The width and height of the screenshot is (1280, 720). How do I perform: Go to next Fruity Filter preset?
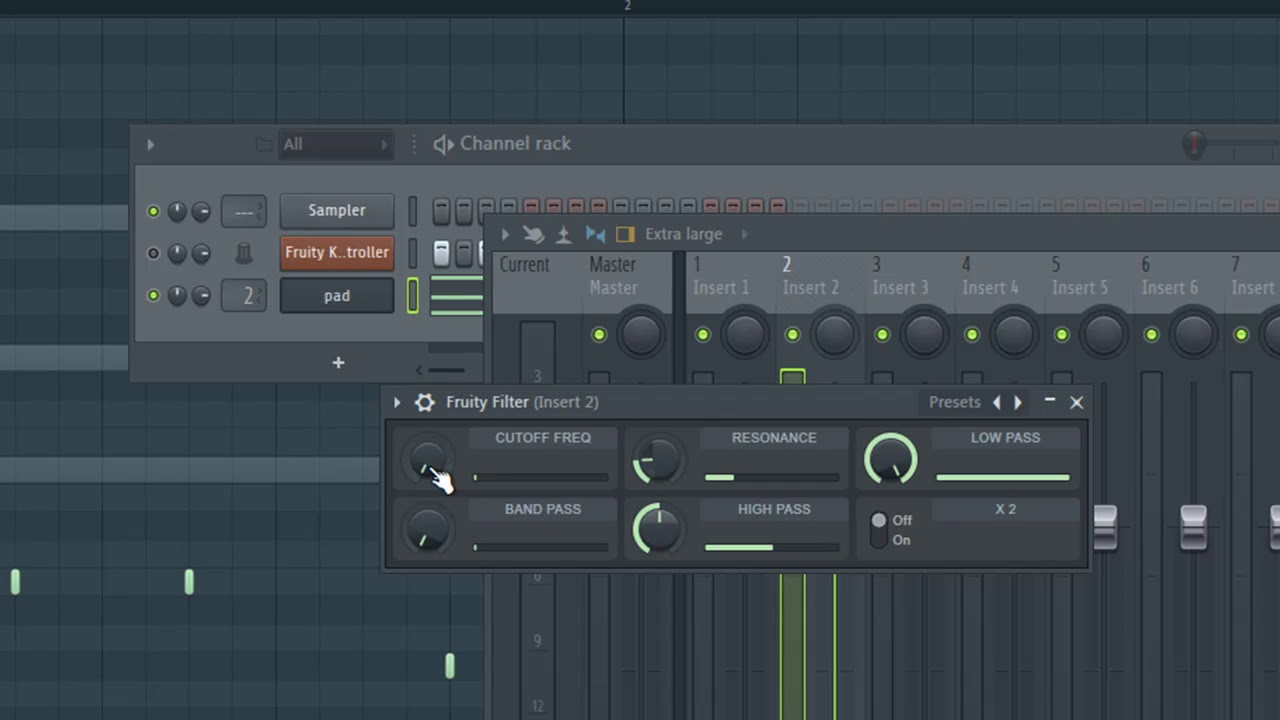pyautogui.click(x=1018, y=402)
